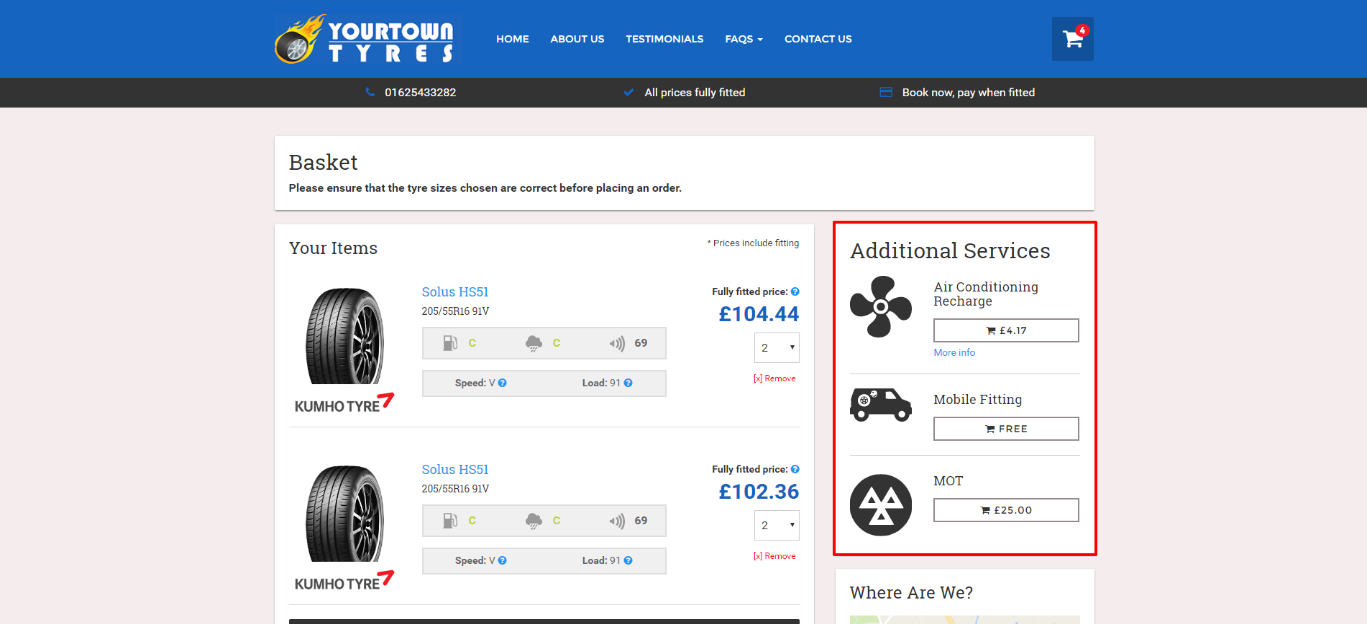Click the mobile fitting van icon
1367x624 pixels.
(881, 404)
